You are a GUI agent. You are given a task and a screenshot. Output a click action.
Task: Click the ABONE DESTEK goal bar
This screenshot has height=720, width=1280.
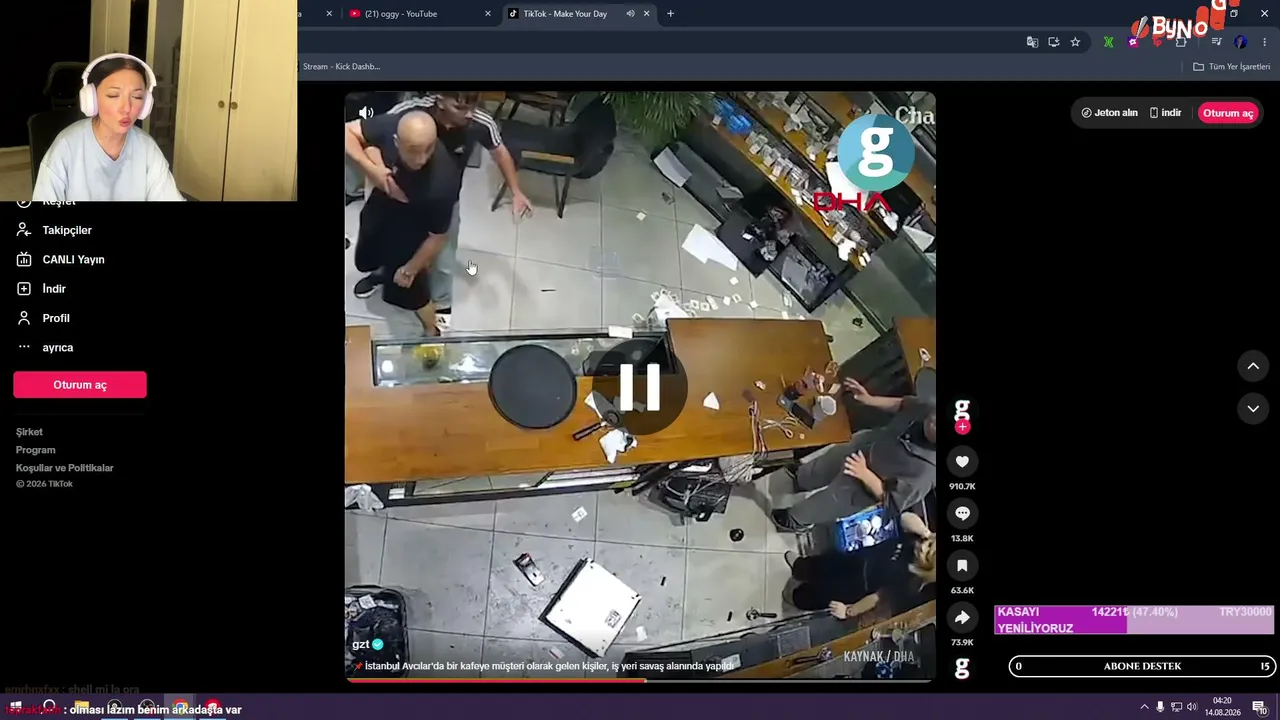click(x=1141, y=666)
